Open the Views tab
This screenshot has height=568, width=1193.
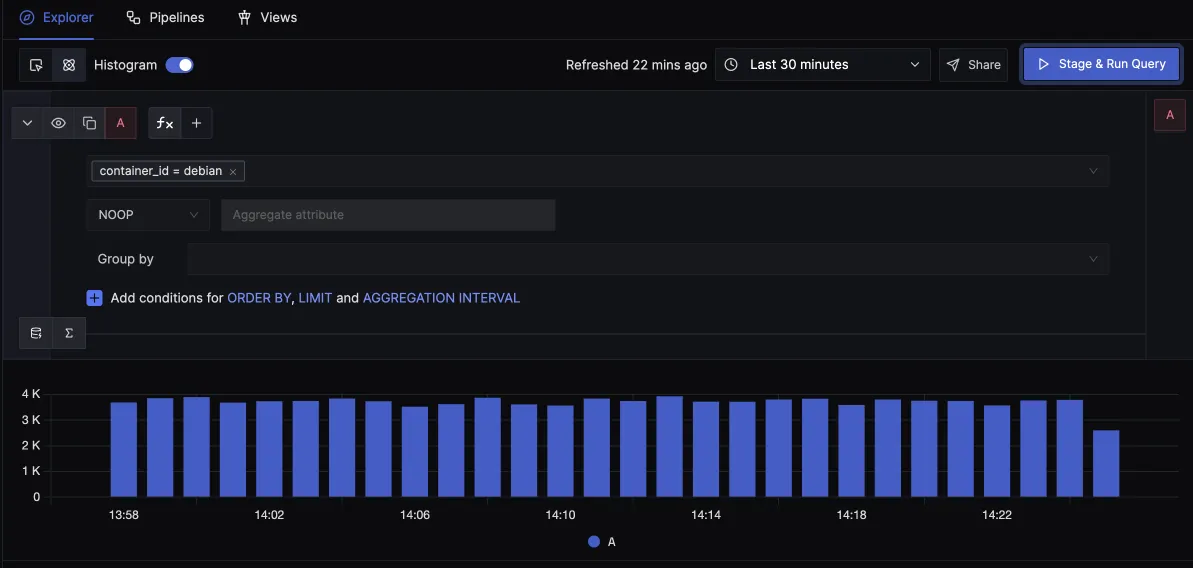point(267,18)
